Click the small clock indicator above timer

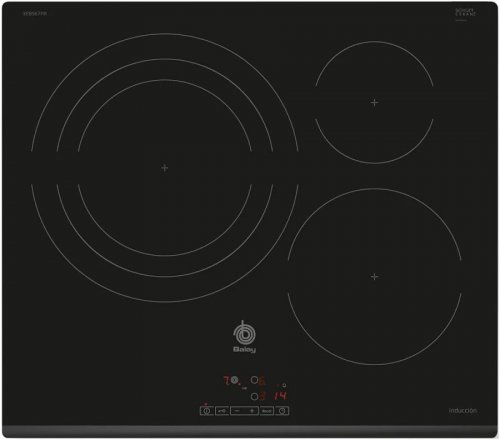pyautogui.click(x=284, y=385)
